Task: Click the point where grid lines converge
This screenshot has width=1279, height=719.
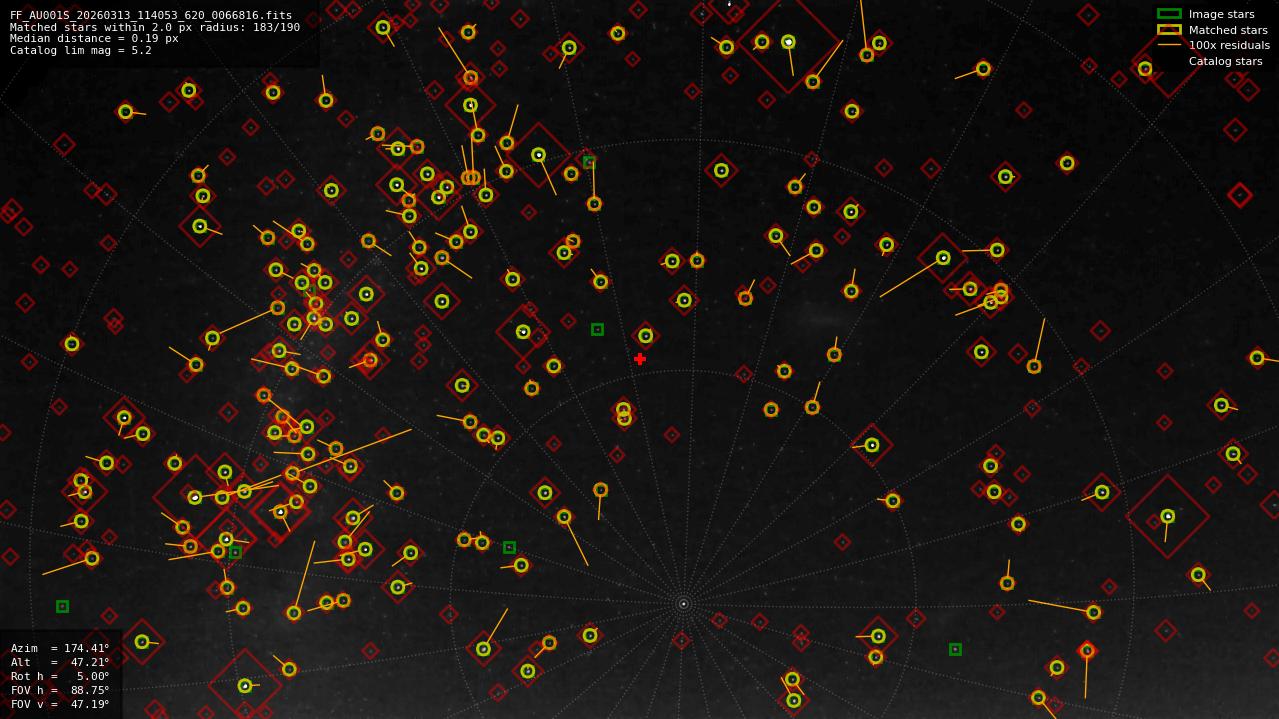Action: pos(684,603)
